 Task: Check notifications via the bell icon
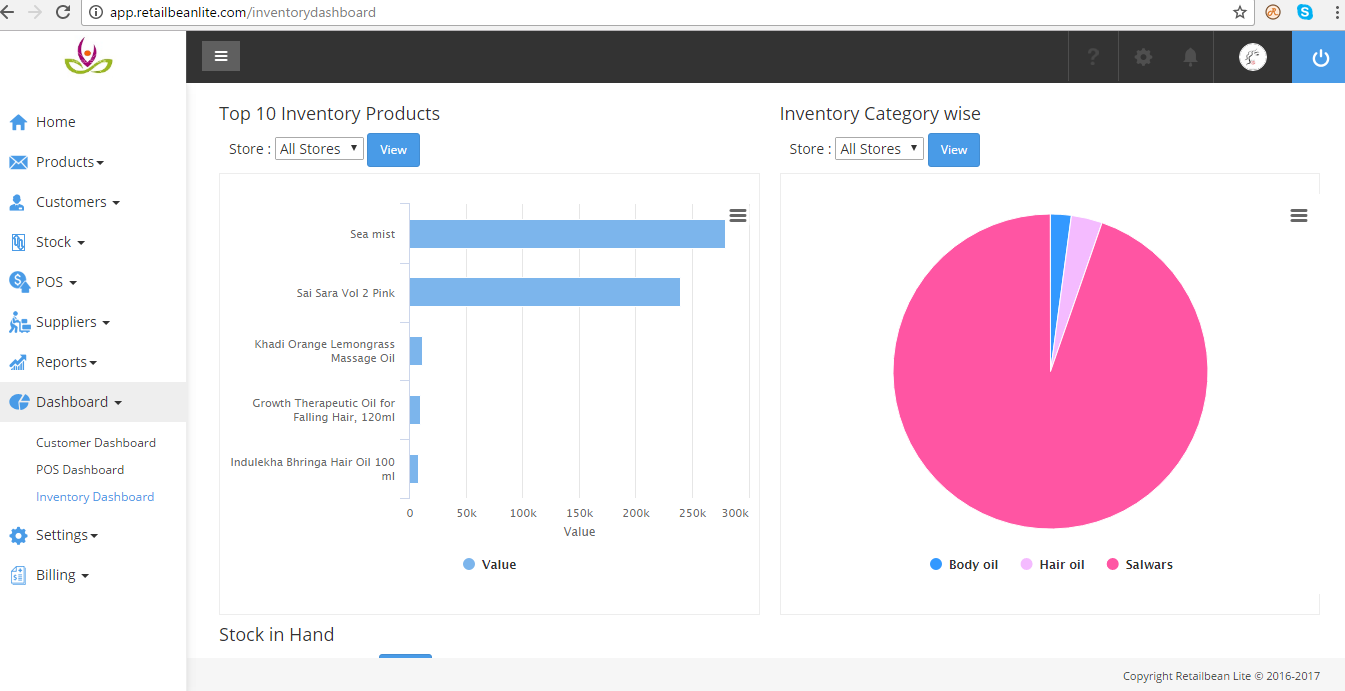click(1190, 57)
